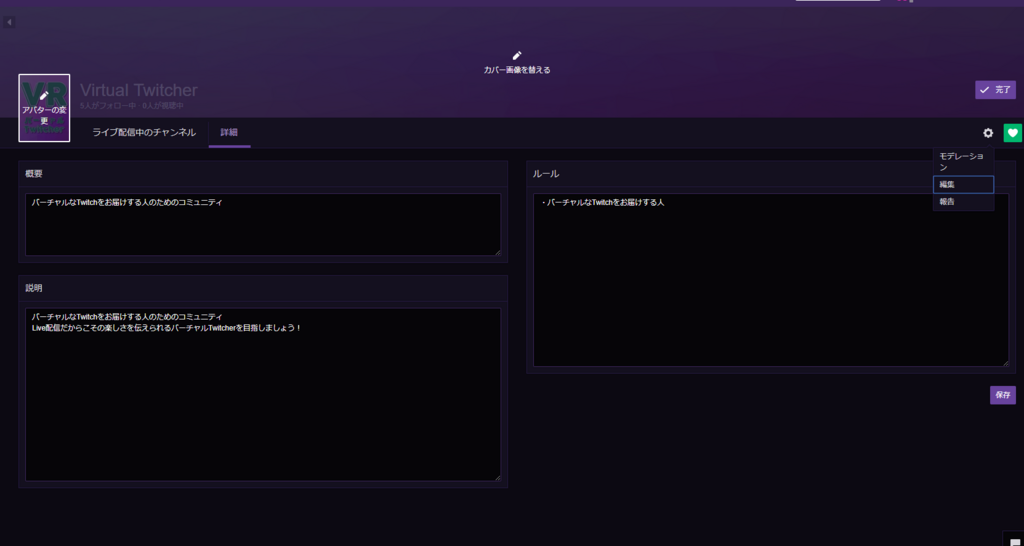Image resolution: width=1024 pixels, height=546 pixels.
Task: Choose 報告 from the gear menu
Action: click(963, 202)
